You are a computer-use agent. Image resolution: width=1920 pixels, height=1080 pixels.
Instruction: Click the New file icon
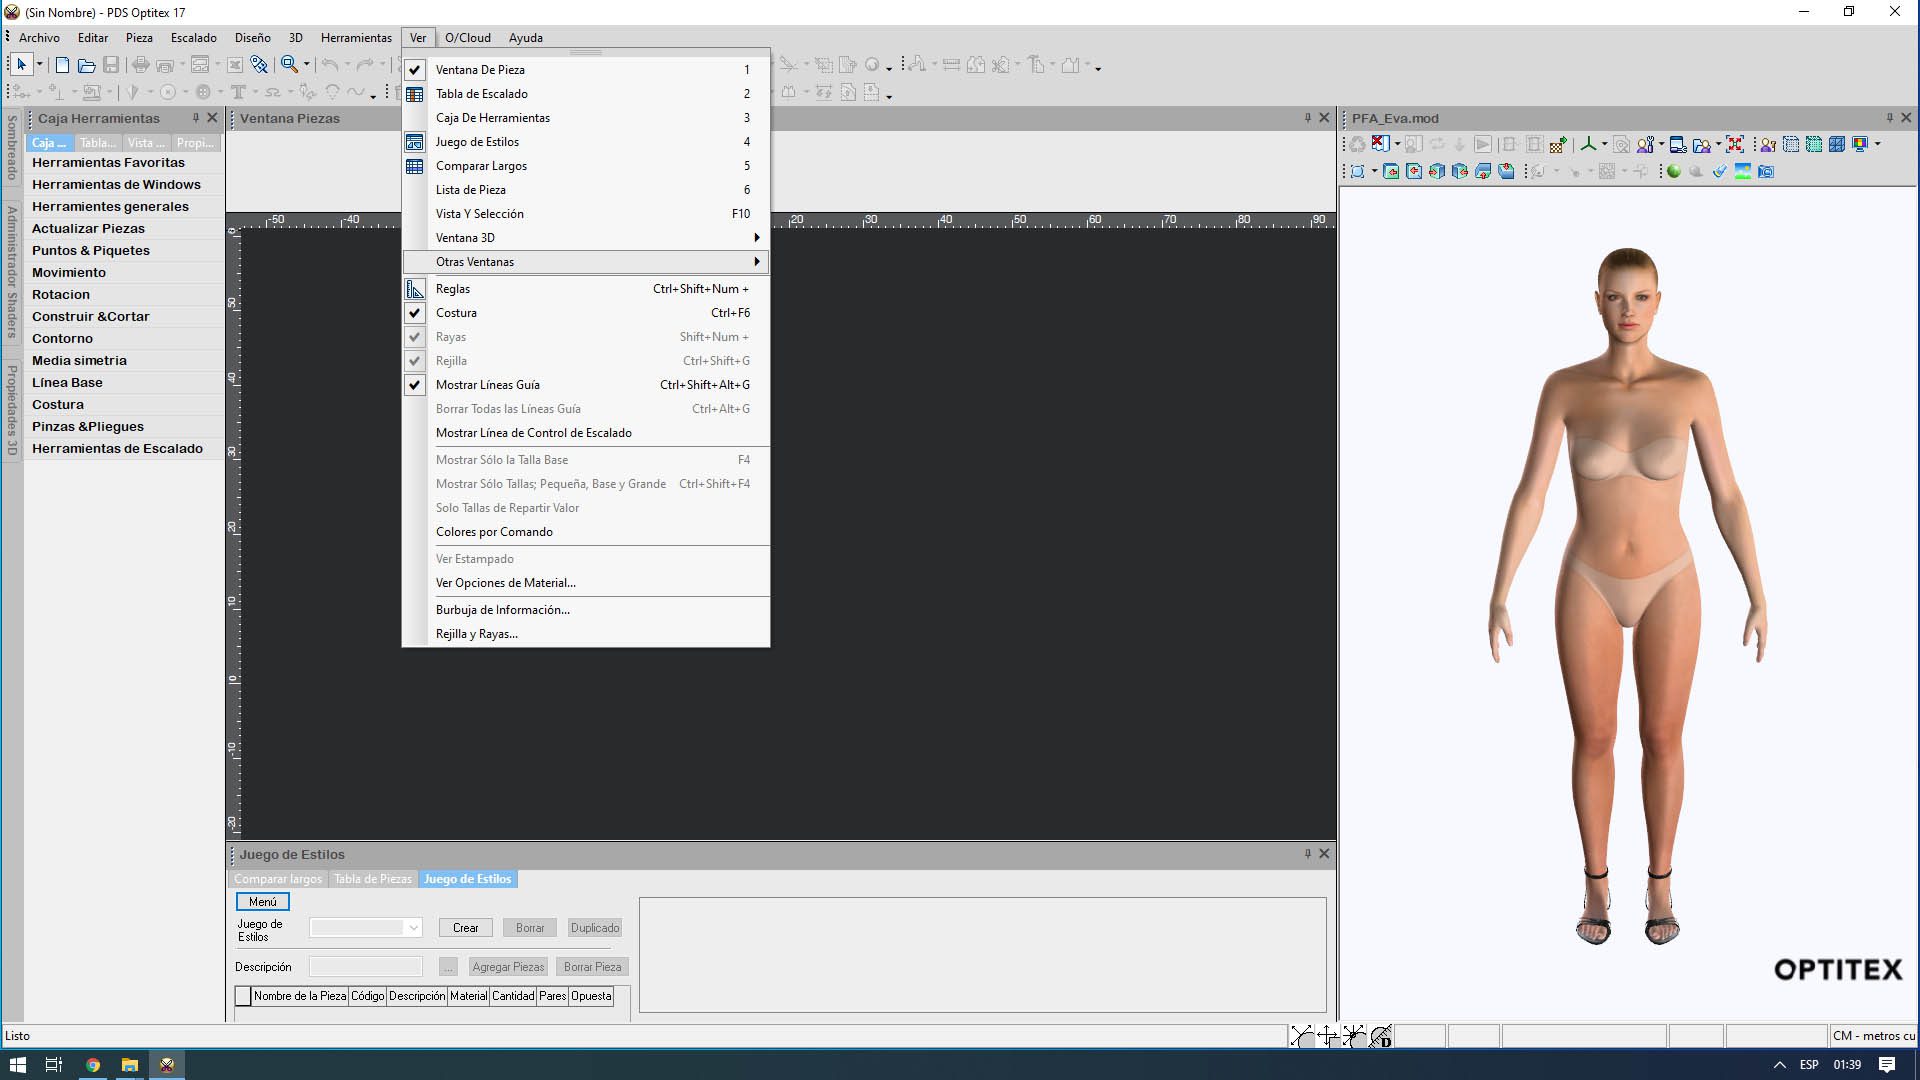pos(62,66)
